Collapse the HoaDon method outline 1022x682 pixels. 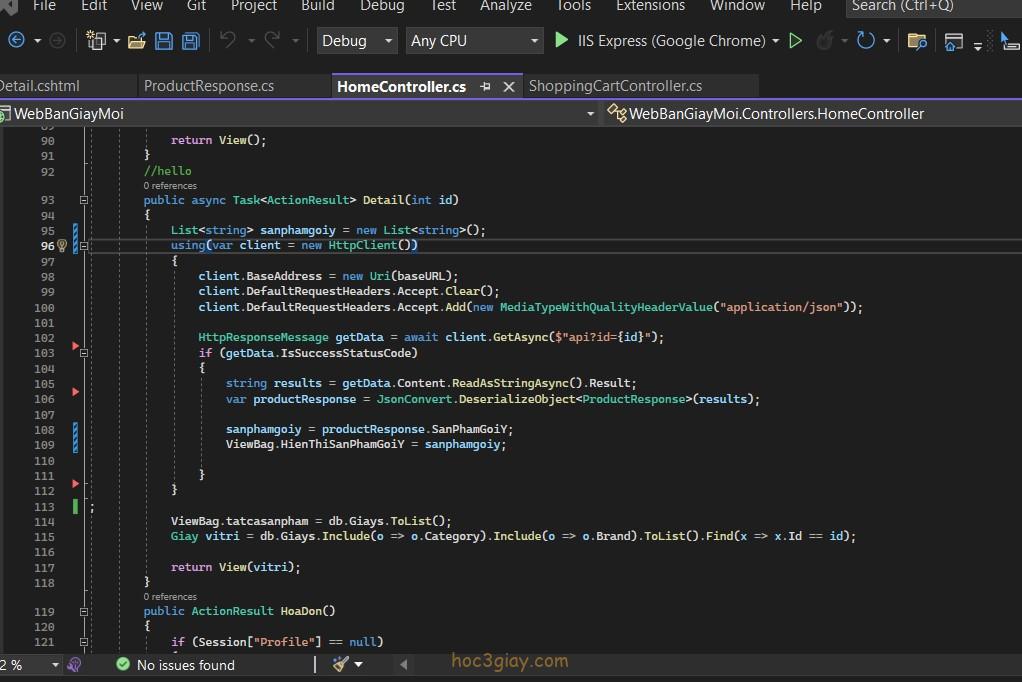(x=84, y=611)
